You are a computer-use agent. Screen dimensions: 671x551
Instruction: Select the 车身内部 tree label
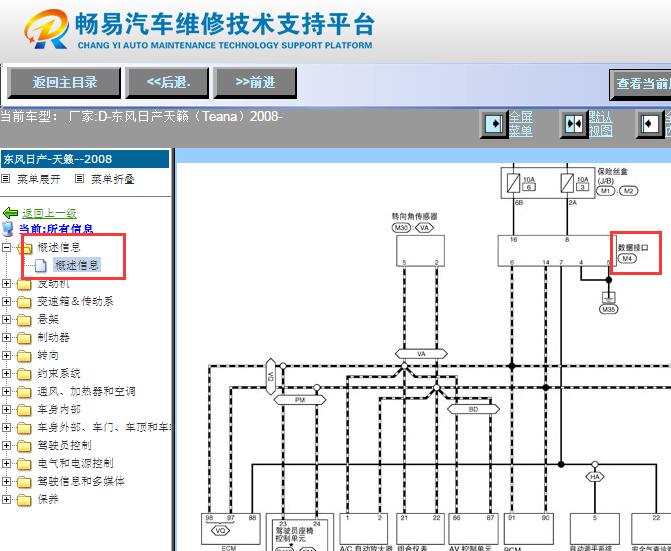(59, 409)
